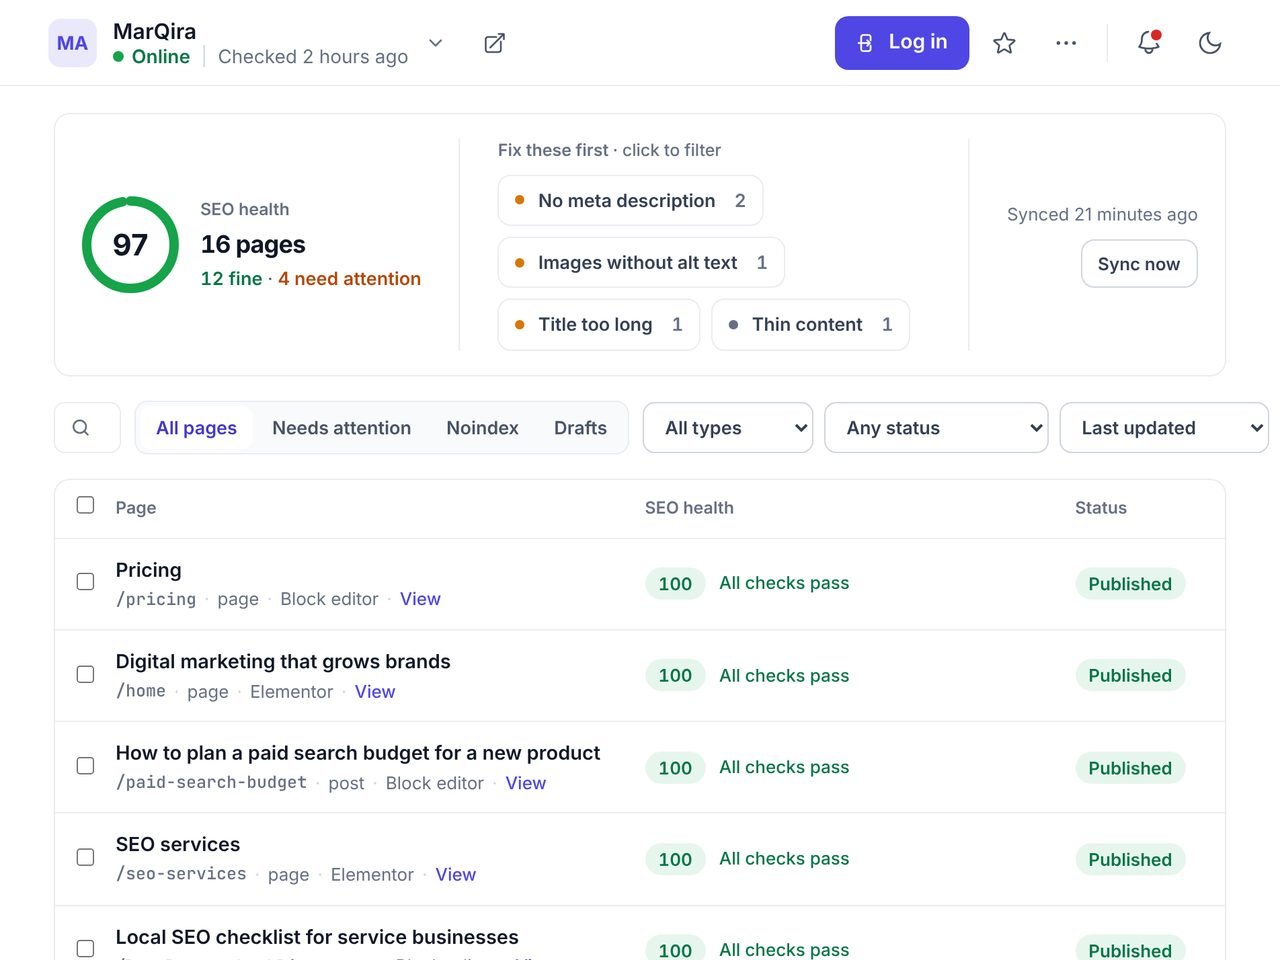Tick the select-all pages checkbox
This screenshot has height=960, width=1280.
(86, 505)
